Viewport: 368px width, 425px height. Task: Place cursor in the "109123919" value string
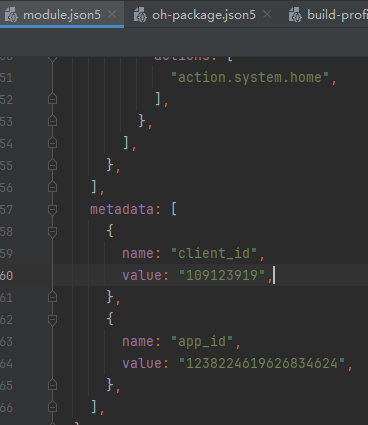coord(222,275)
